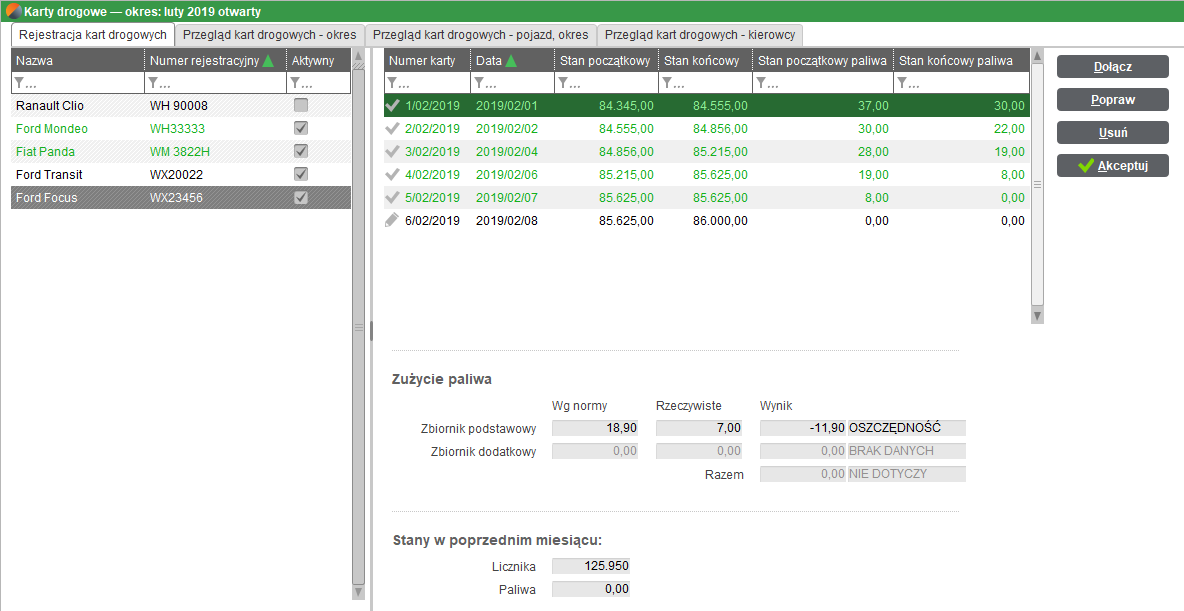Click the filter icon under Numer karty column
The width and height of the screenshot is (1184, 611).
click(395, 83)
